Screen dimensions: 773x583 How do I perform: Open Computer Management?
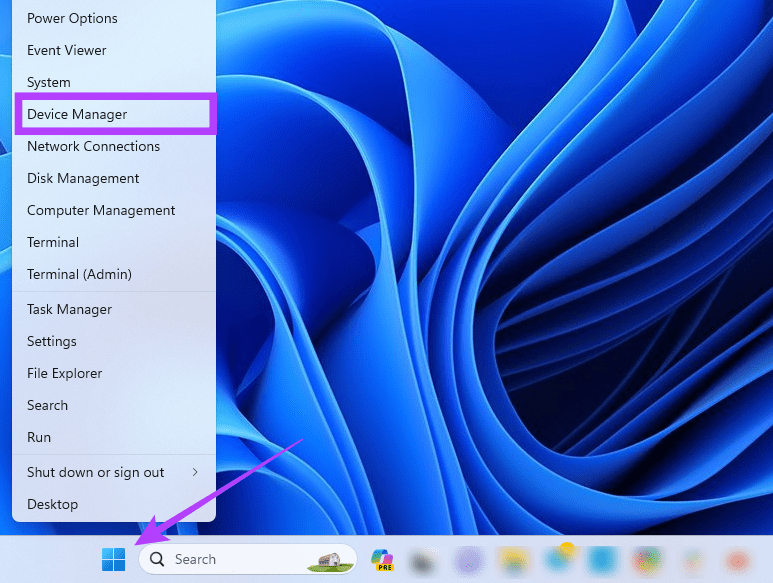click(x=101, y=210)
